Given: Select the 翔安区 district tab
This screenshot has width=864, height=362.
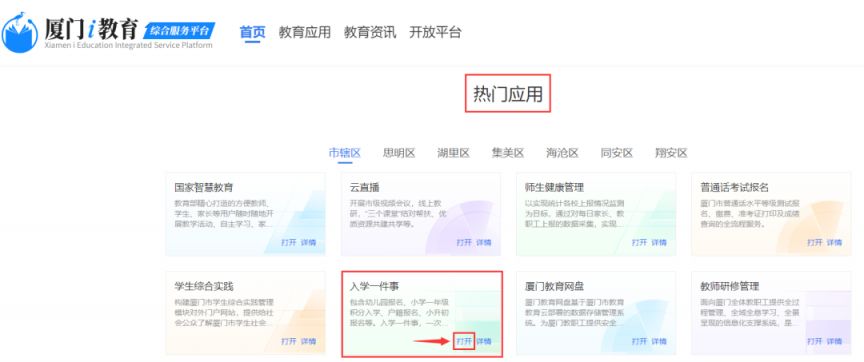Looking at the screenshot, I should coord(671,153).
